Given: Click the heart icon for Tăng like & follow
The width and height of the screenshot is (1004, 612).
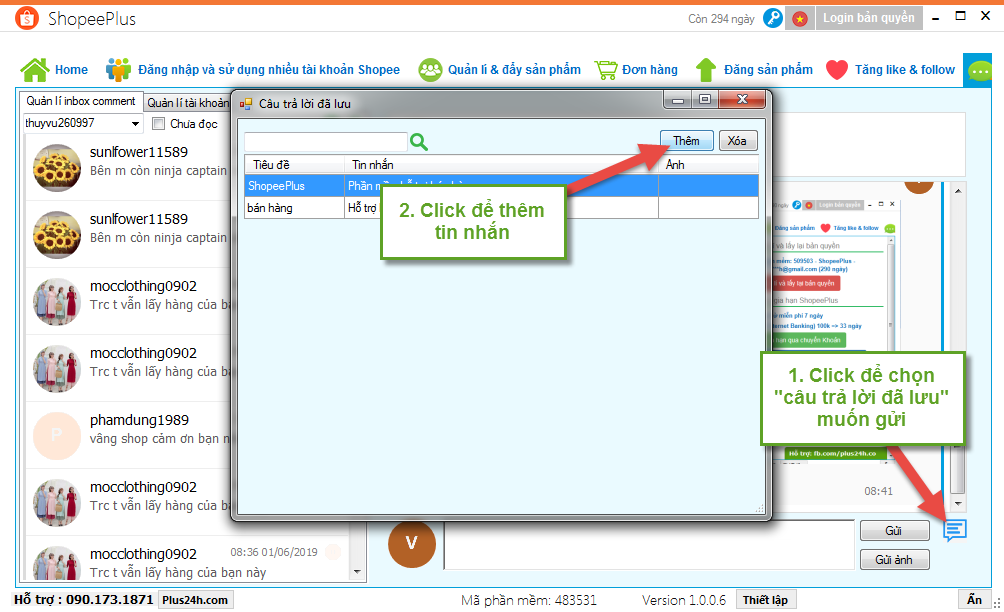Looking at the screenshot, I should coord(837,70).
